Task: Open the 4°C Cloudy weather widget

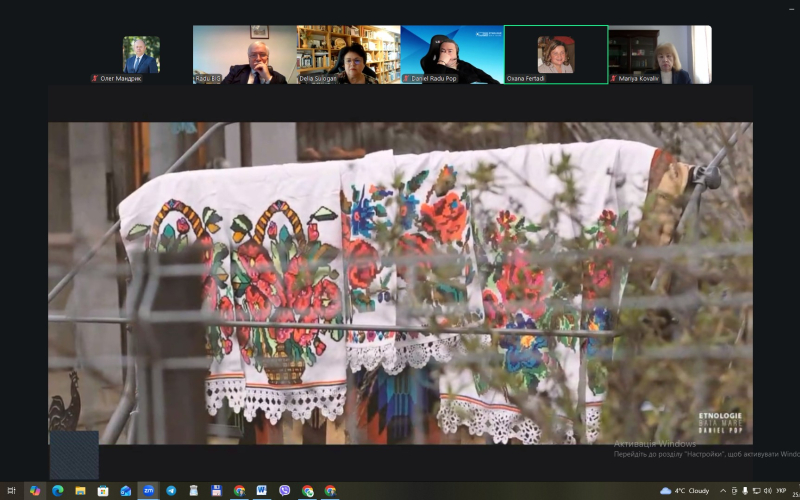Action: click(686, 491)
